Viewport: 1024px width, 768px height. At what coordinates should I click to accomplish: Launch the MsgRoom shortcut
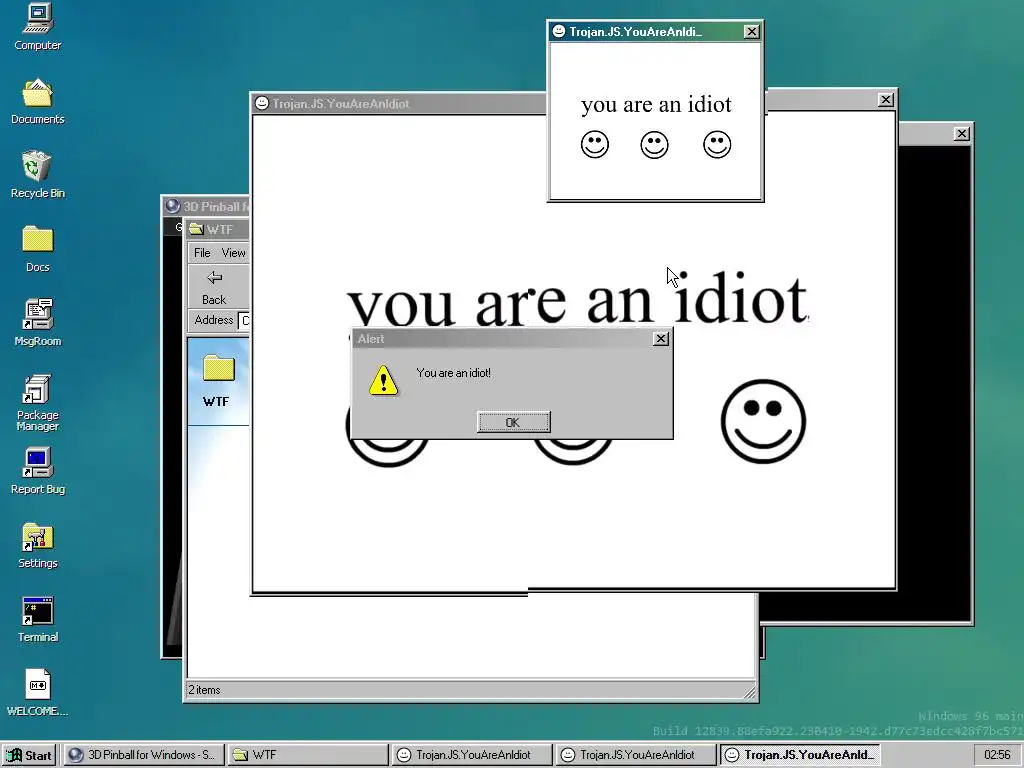[x=37, y=323]
